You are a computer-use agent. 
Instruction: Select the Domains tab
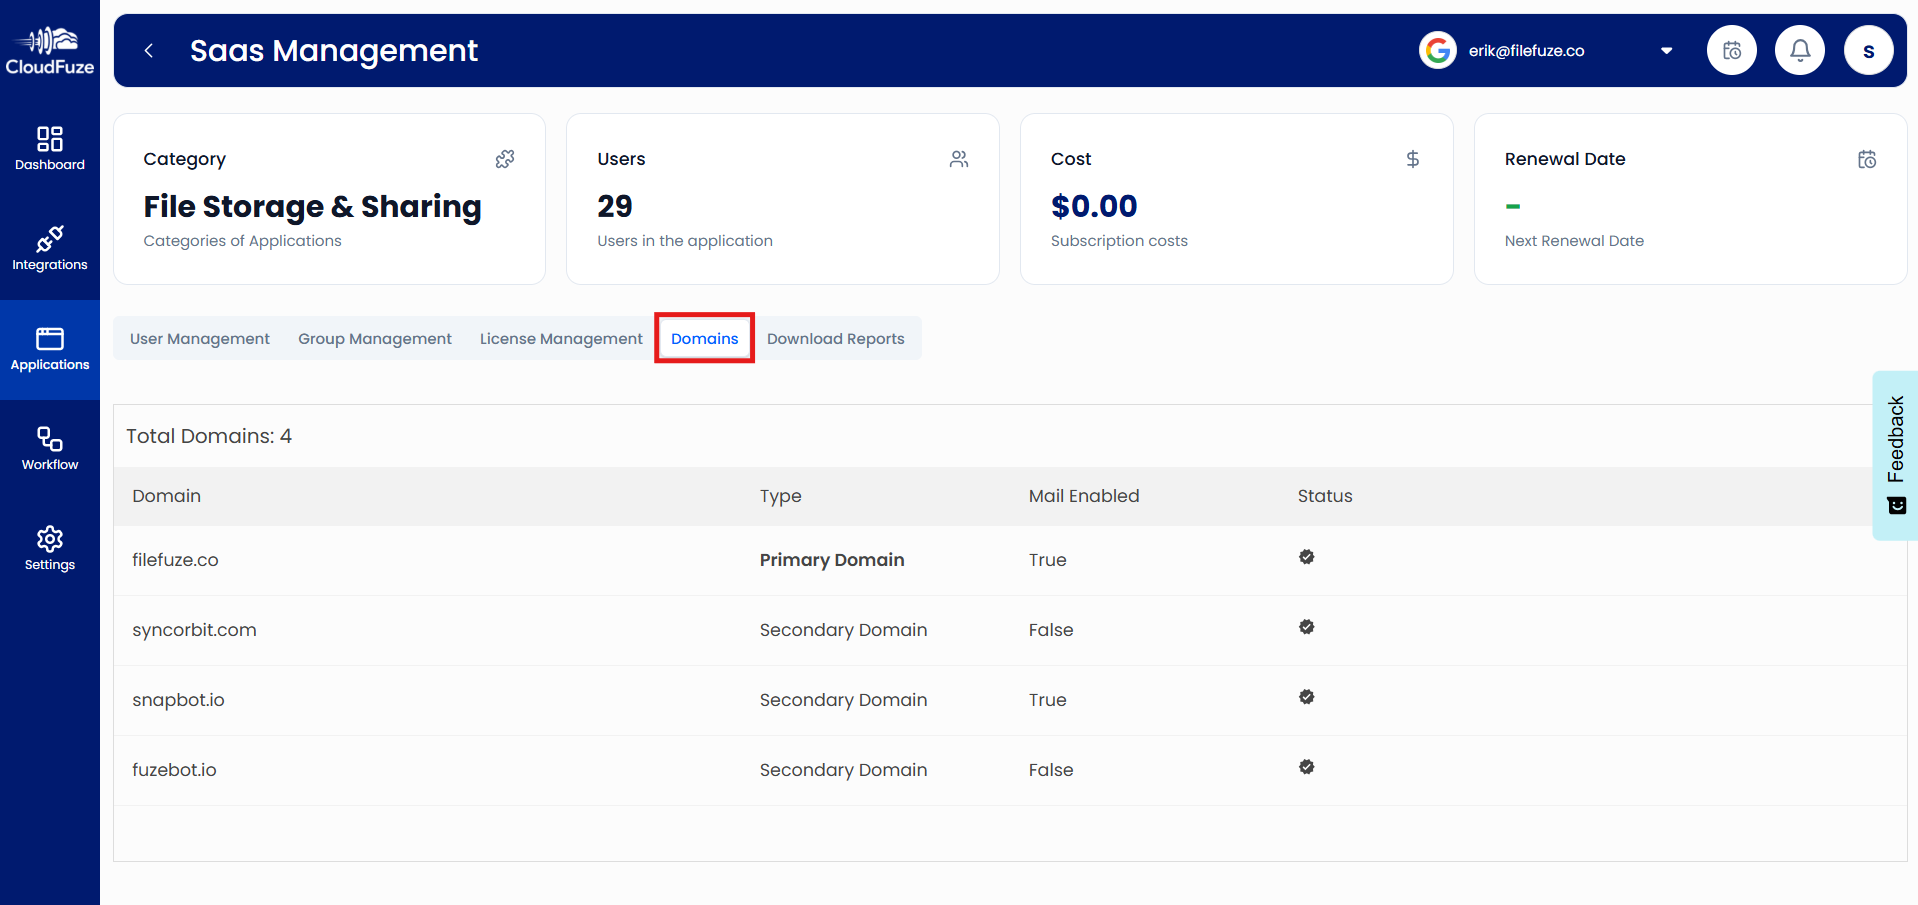coord(704,339)
